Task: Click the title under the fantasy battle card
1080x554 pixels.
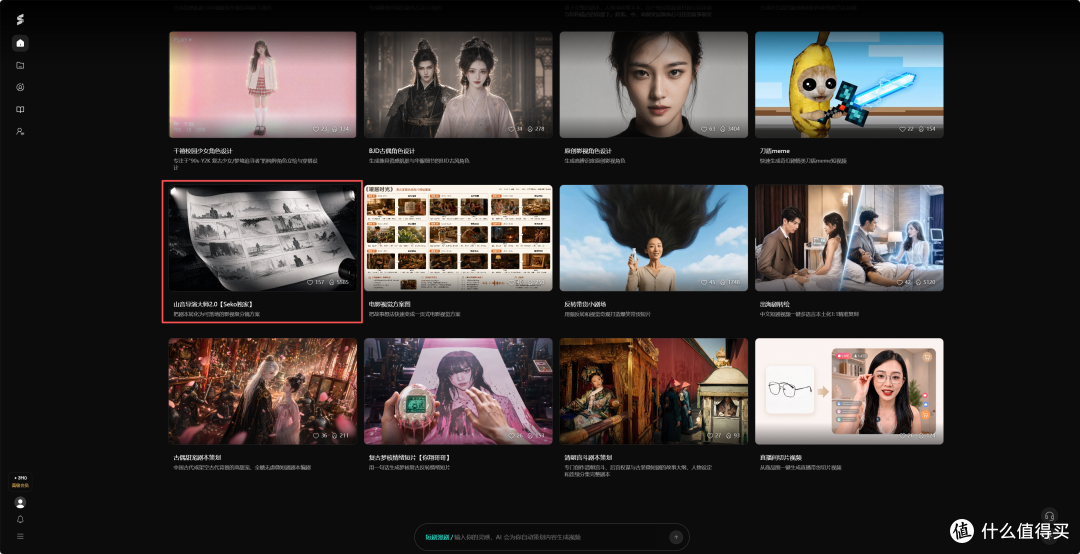Action: click(x=196, y=457)
